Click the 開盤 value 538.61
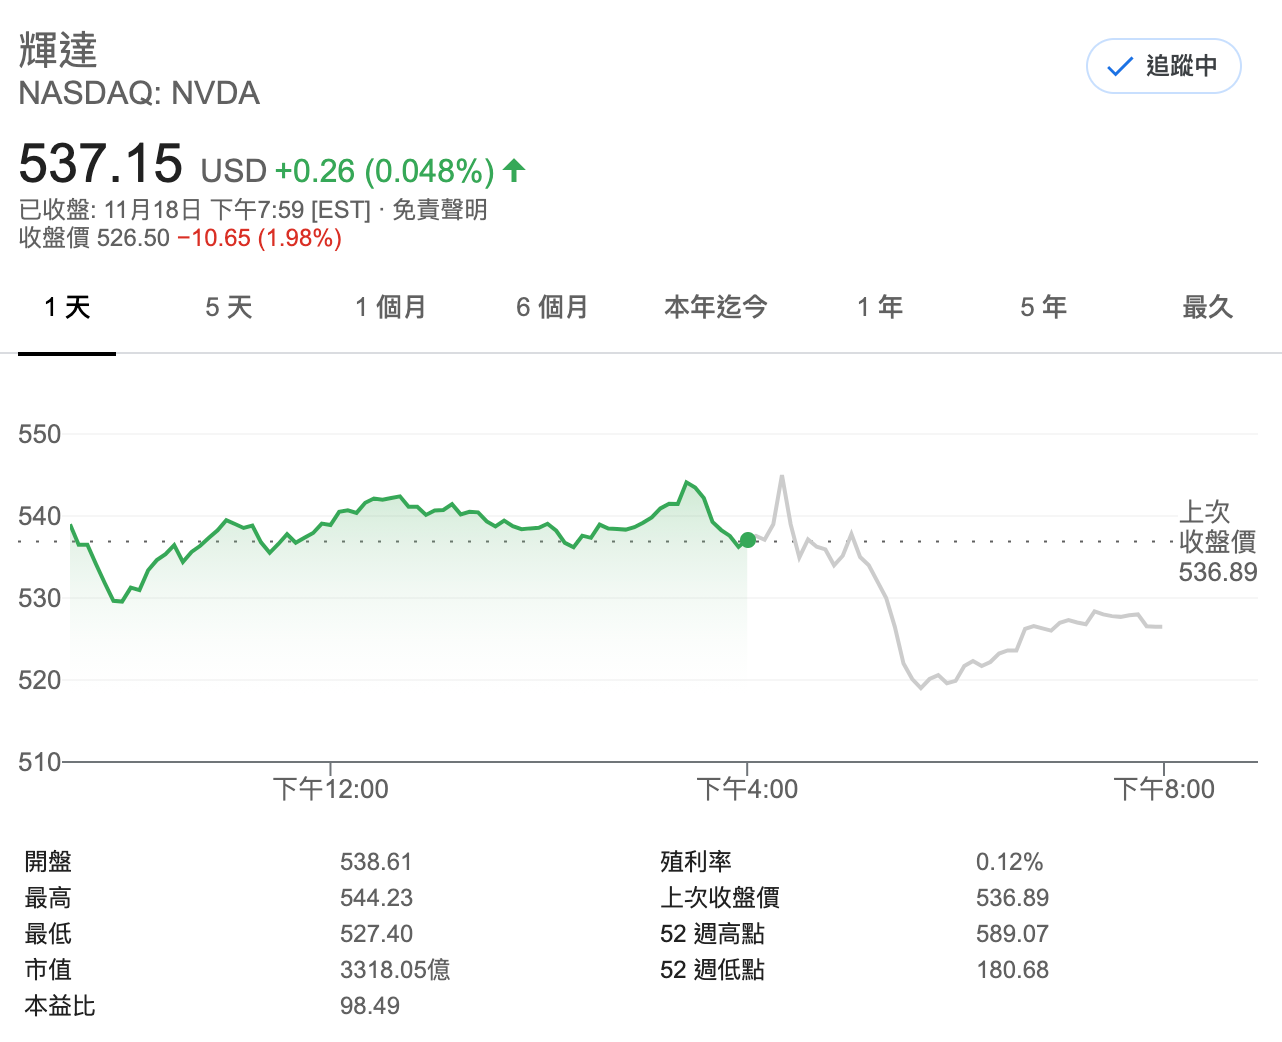 (376, 862)
